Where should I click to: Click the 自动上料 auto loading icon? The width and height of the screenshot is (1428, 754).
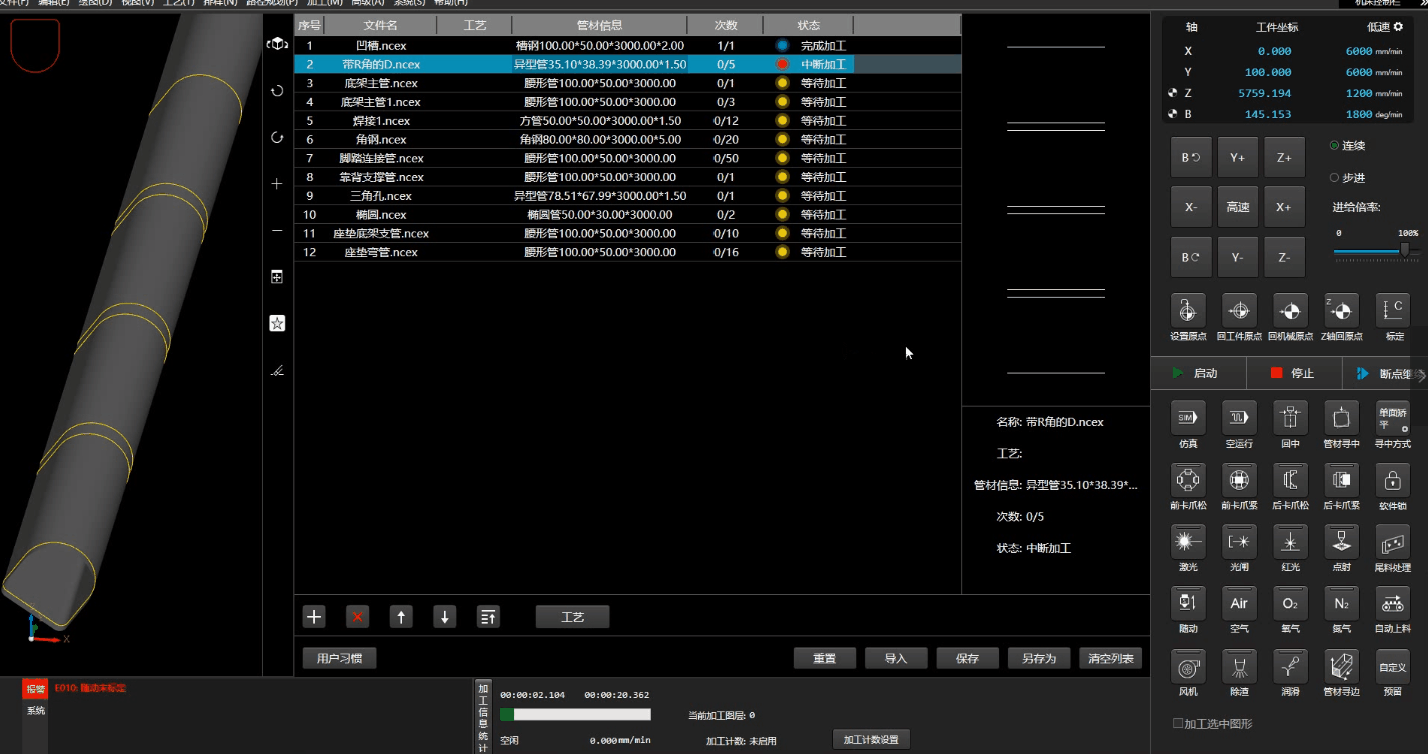click(x=1393, y=603)
